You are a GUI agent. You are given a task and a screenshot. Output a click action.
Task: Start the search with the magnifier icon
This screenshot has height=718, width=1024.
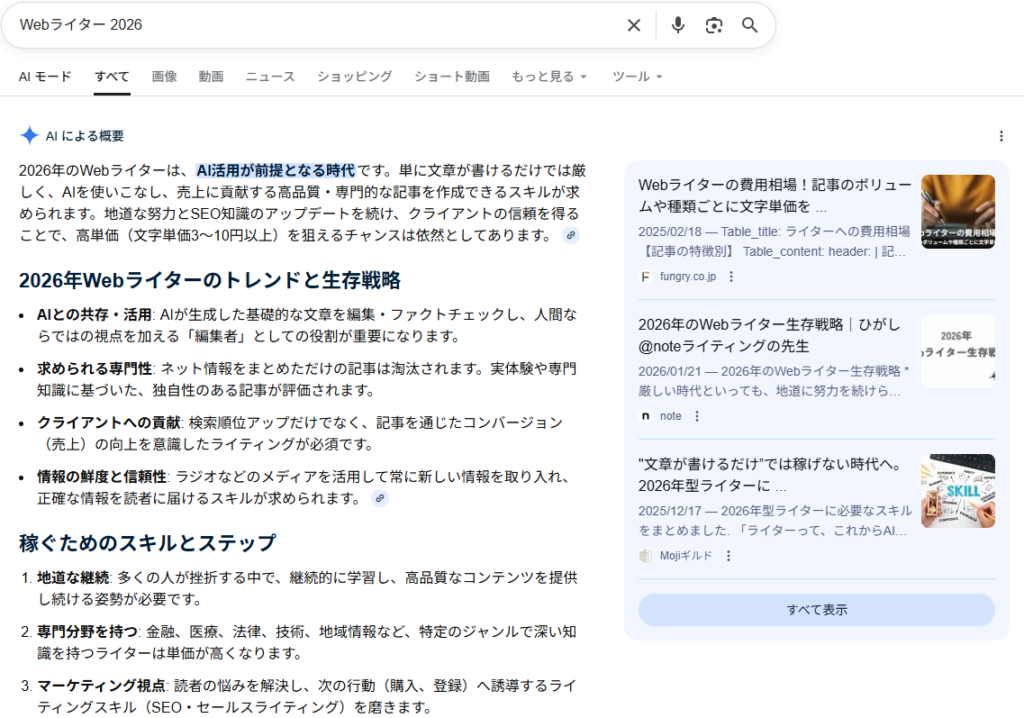point(750,25)
